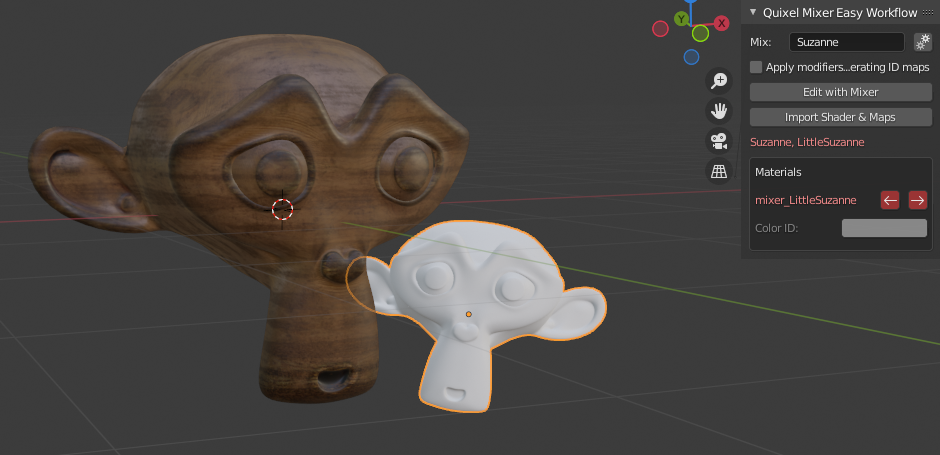
Task: Click the zoom view magnifier icon
Action: [719, 81]
